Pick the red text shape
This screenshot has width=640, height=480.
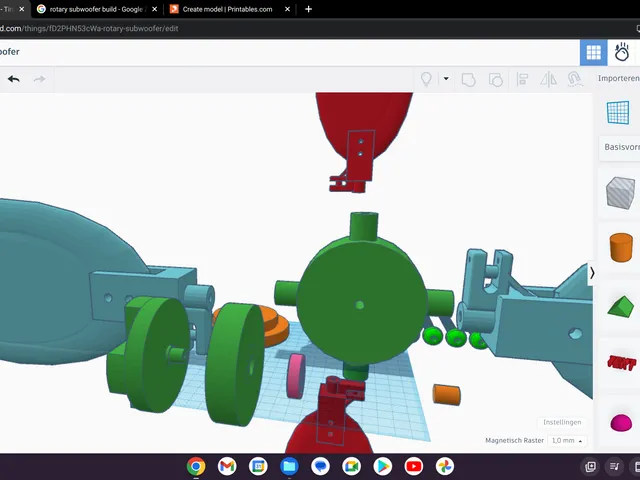622,362
